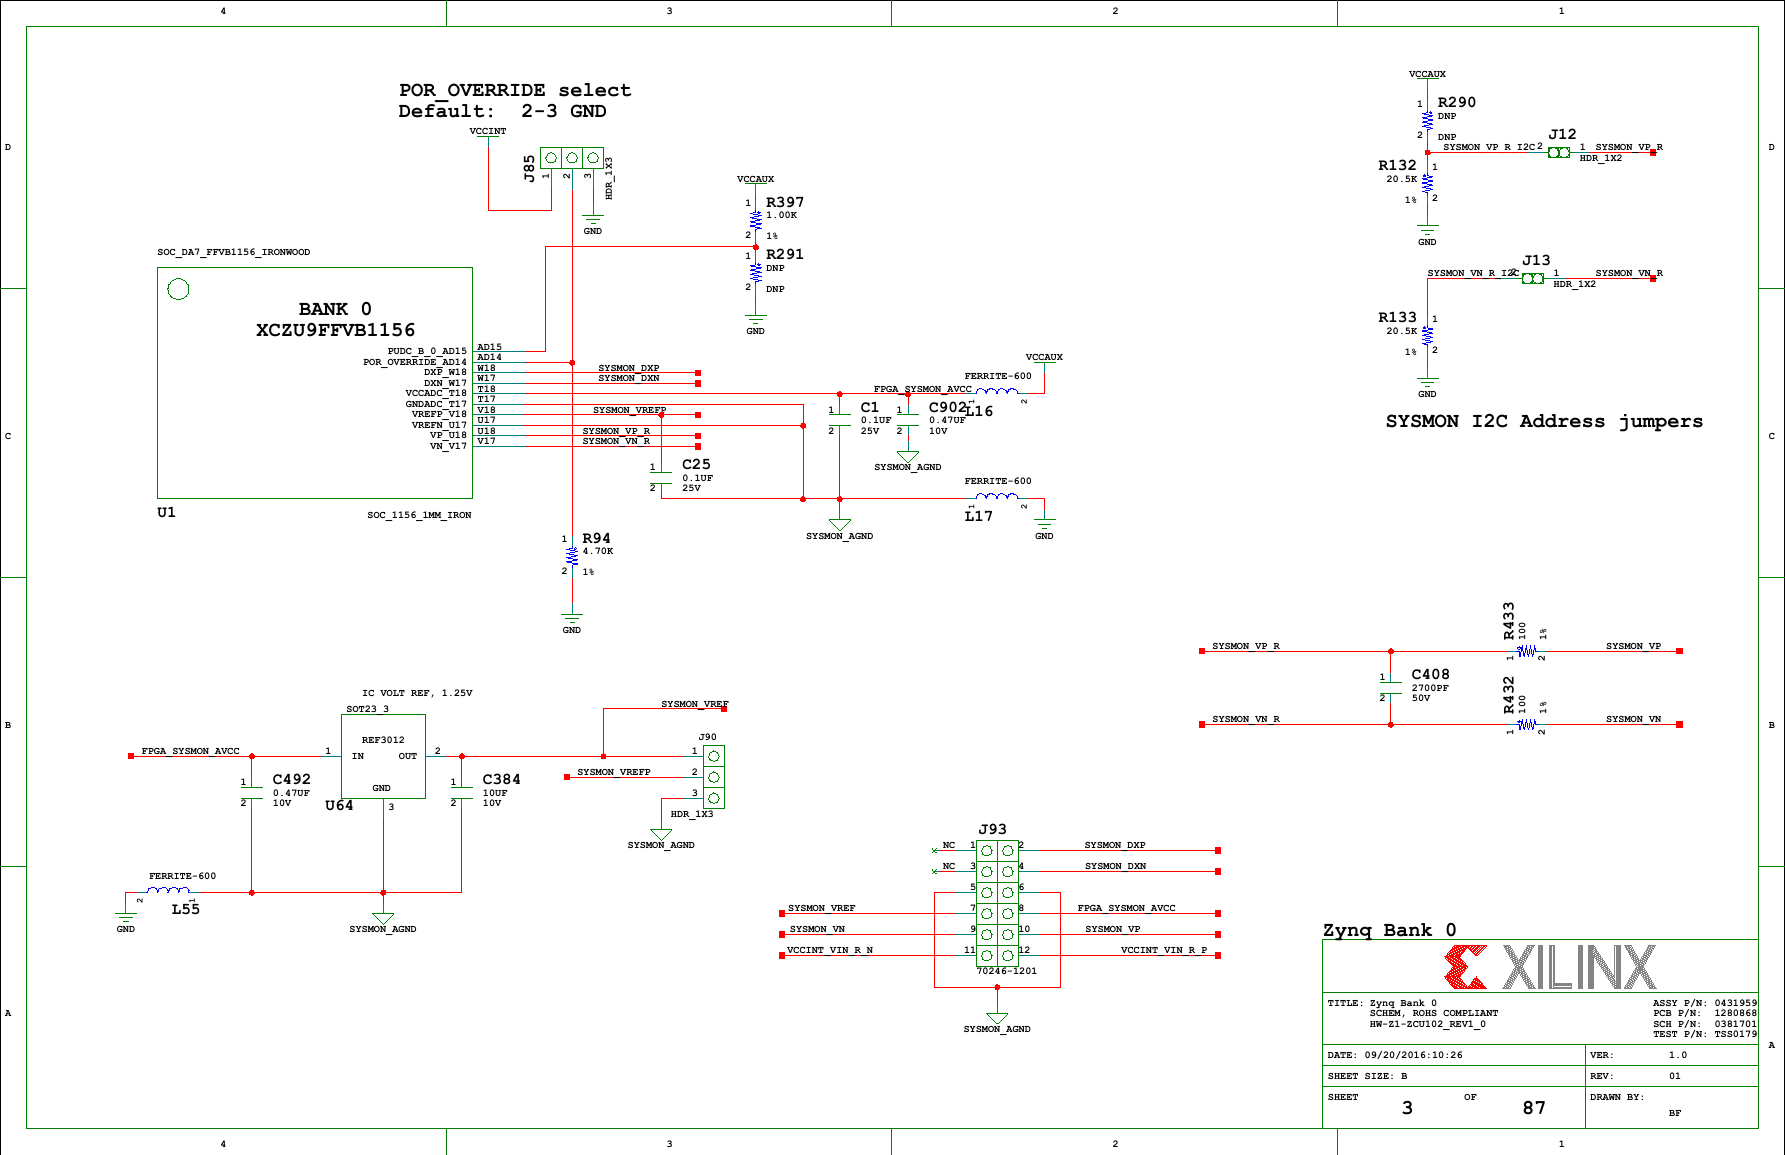Click the J90 three-pin header symbol
1785x1155 pixels.
[x=714, y=777]
